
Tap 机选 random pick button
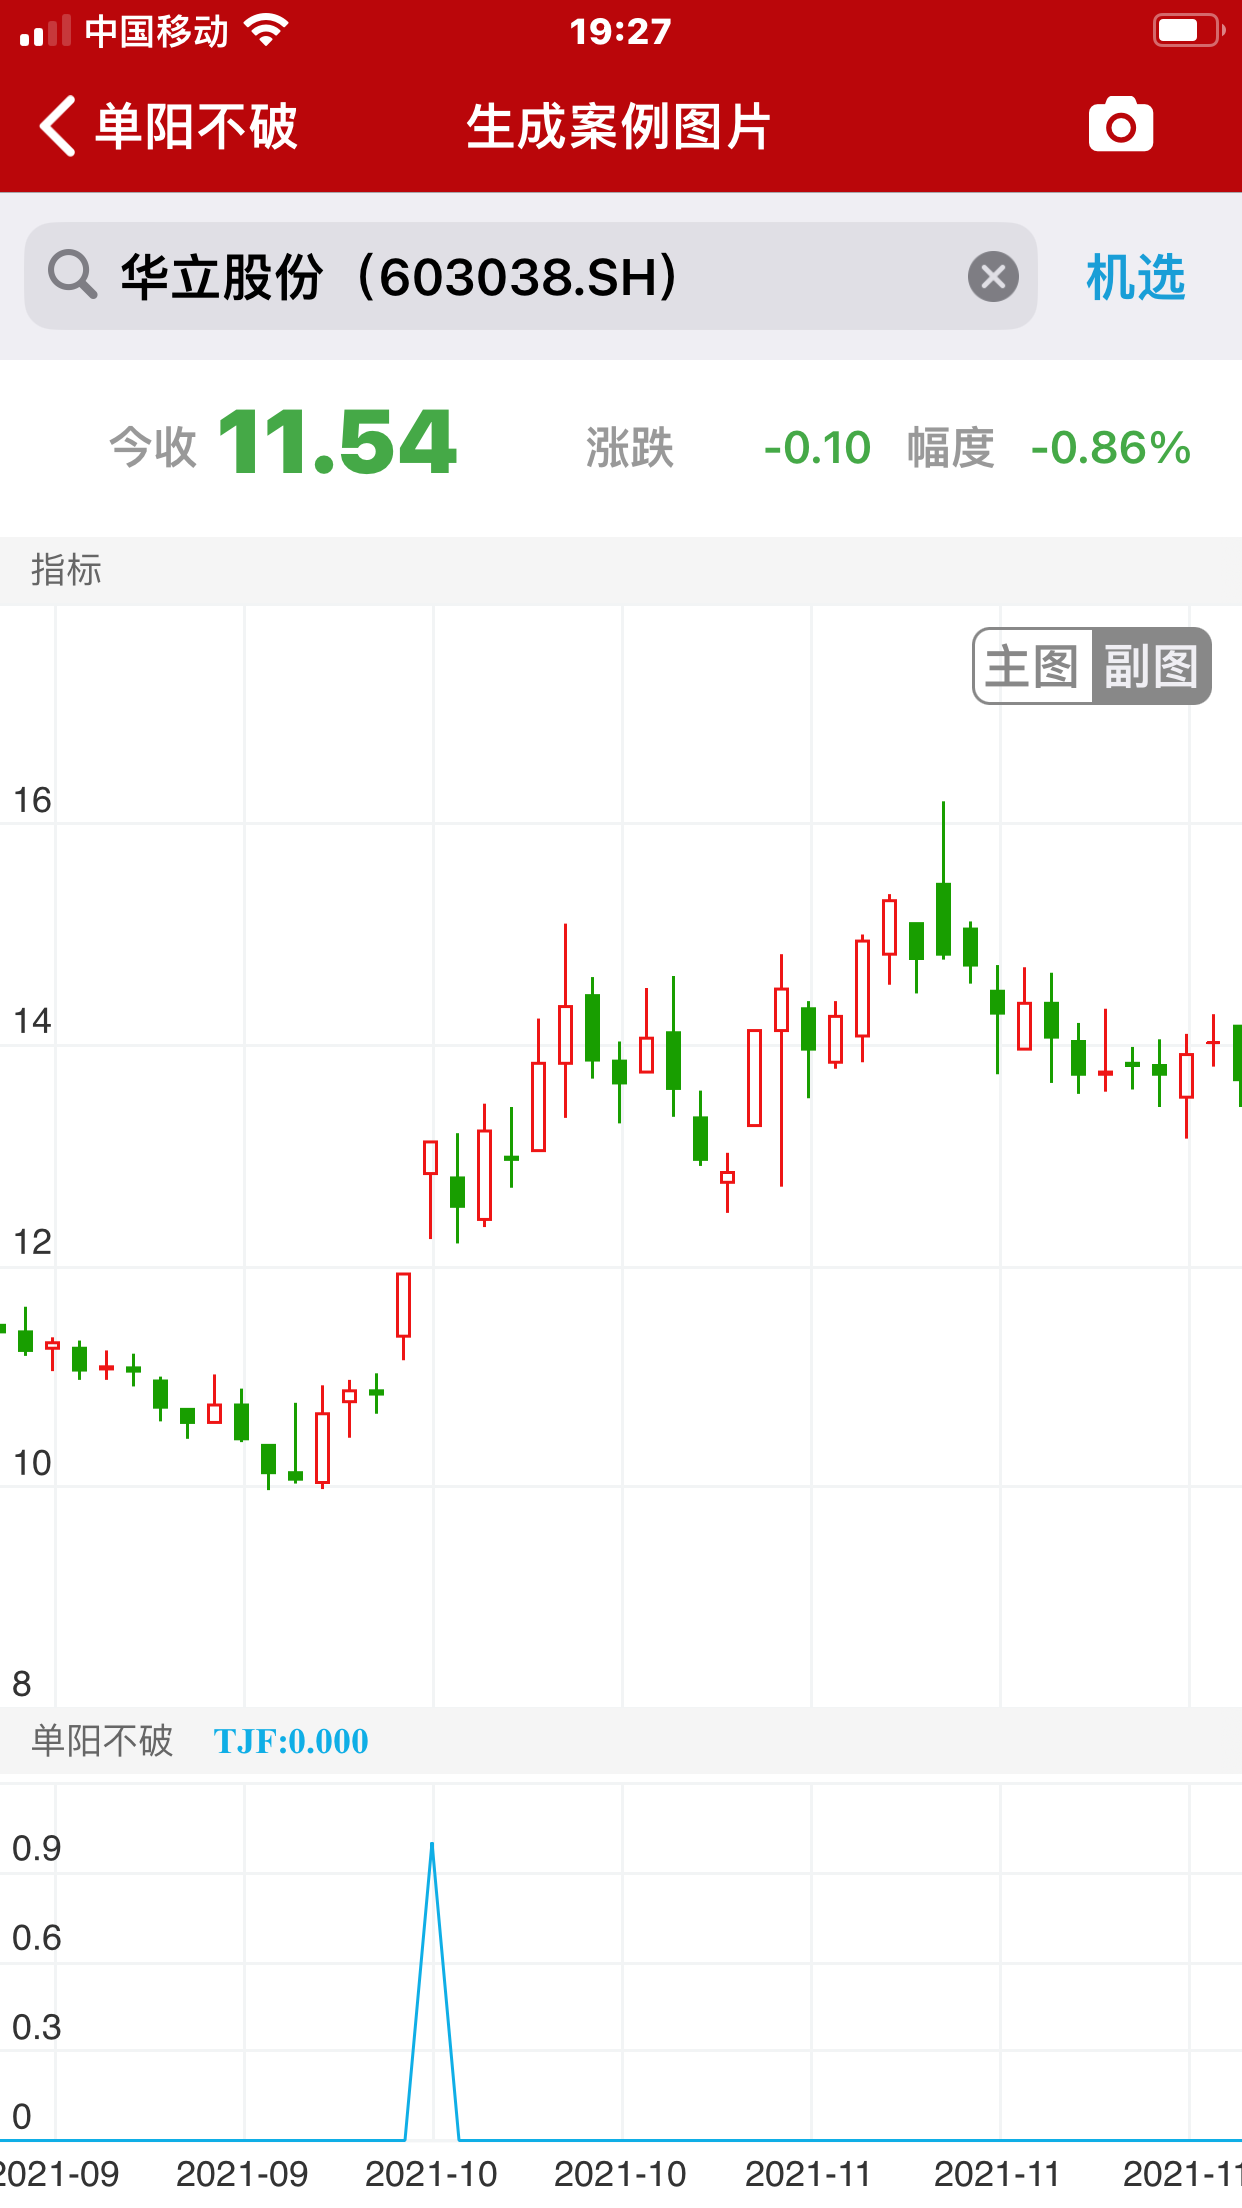click(1135, 277)
